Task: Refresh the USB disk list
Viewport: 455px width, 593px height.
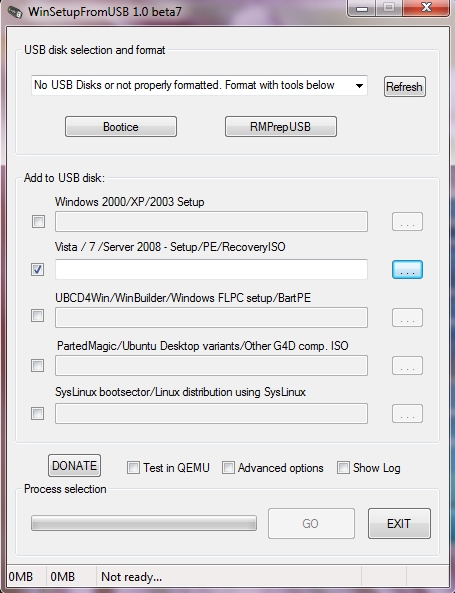Action: pos(404,87)
